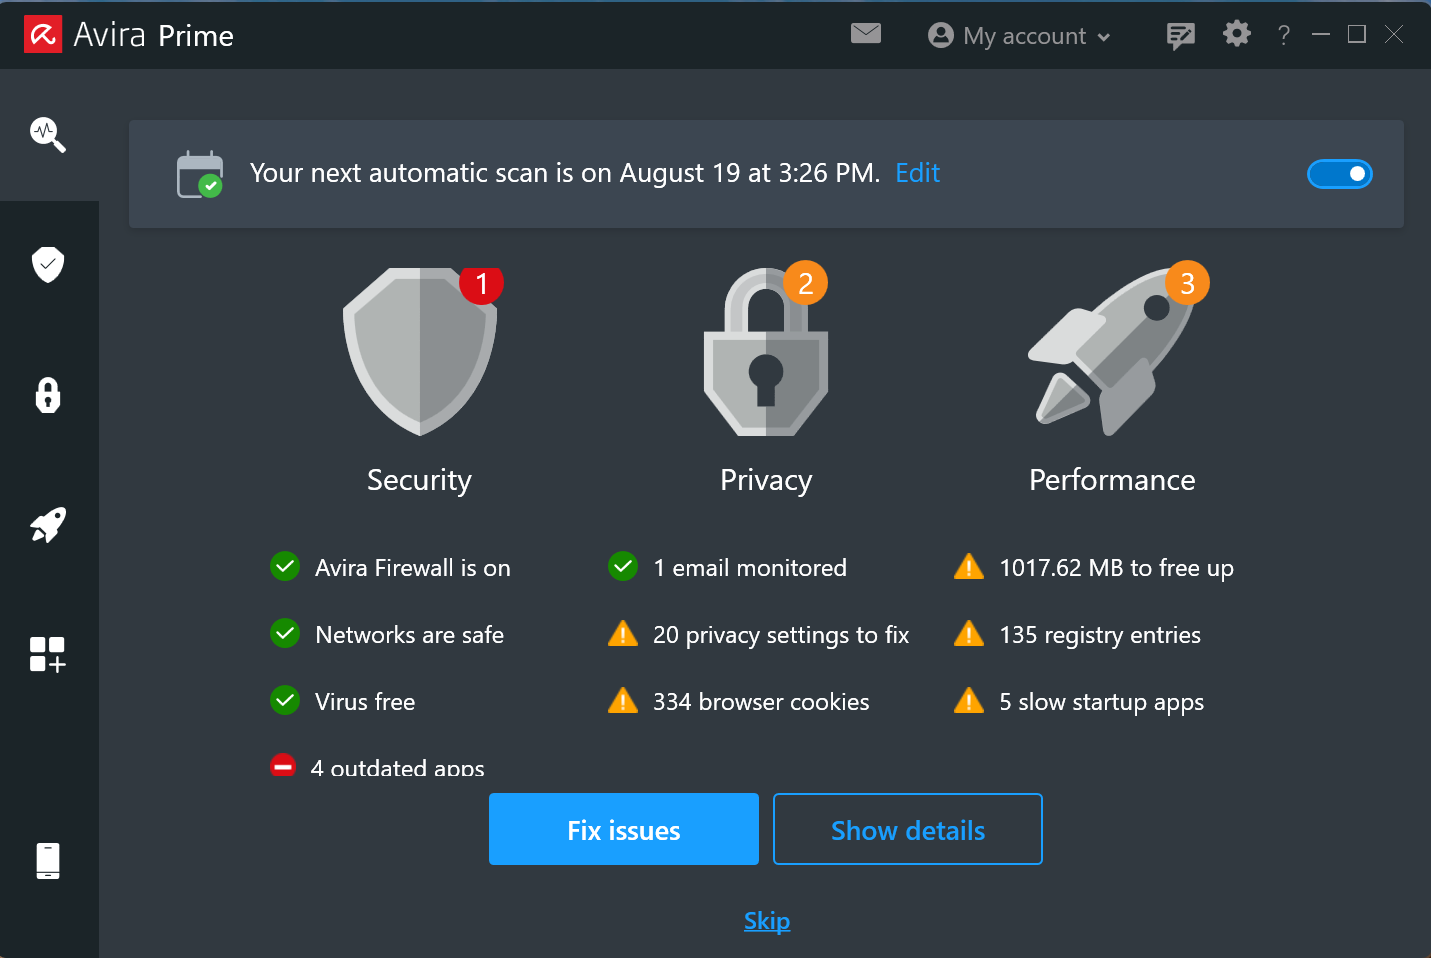1431x958 pixels.
Task: Click the user avatar icon in My account
Action: [941, 35]
